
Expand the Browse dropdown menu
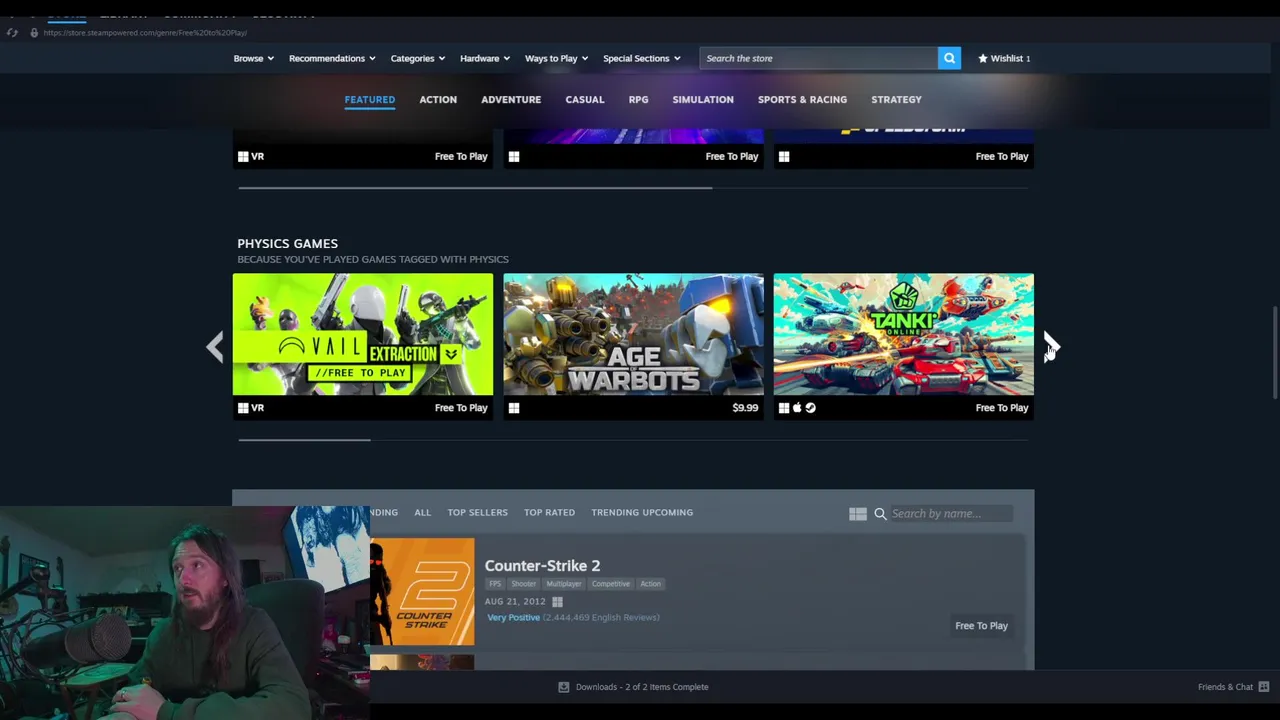253,58
